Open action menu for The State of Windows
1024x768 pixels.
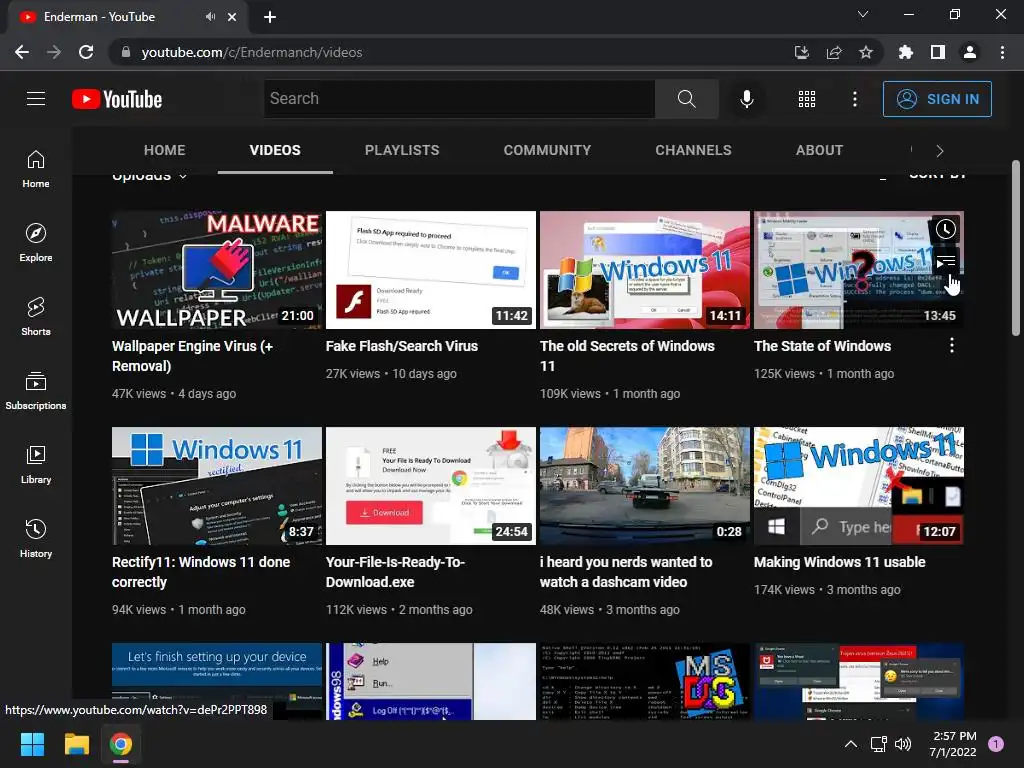click(x=952, y=345)
